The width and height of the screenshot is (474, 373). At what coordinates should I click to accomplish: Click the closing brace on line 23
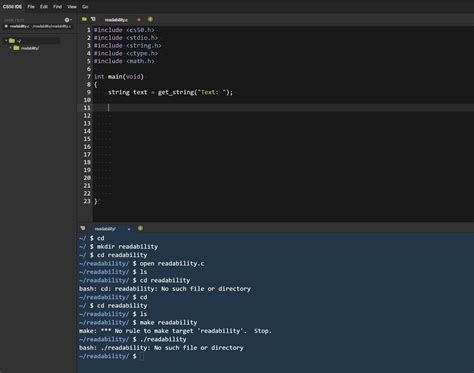[x=96, y=201]
